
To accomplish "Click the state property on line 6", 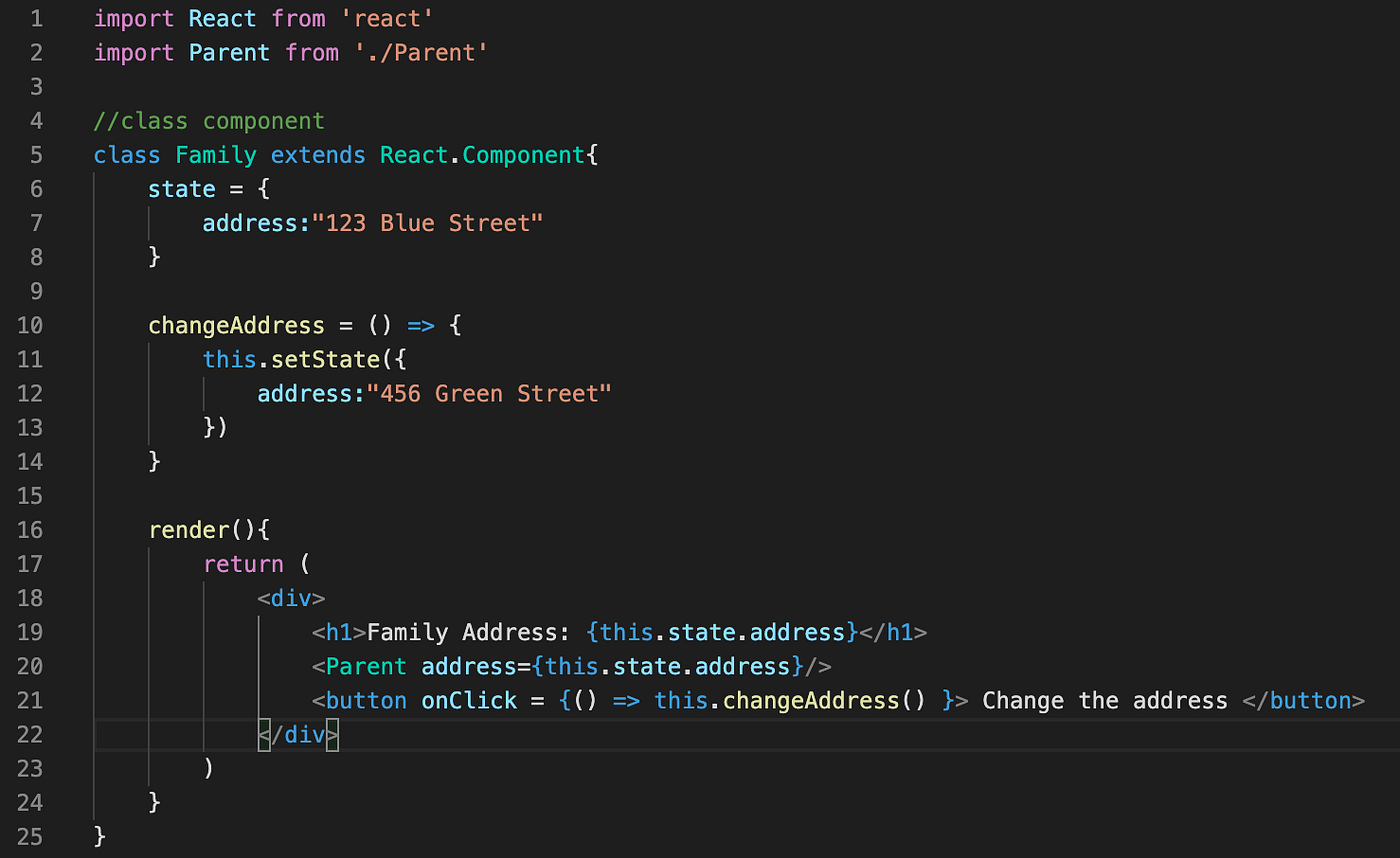I will [x=182, y=189].
